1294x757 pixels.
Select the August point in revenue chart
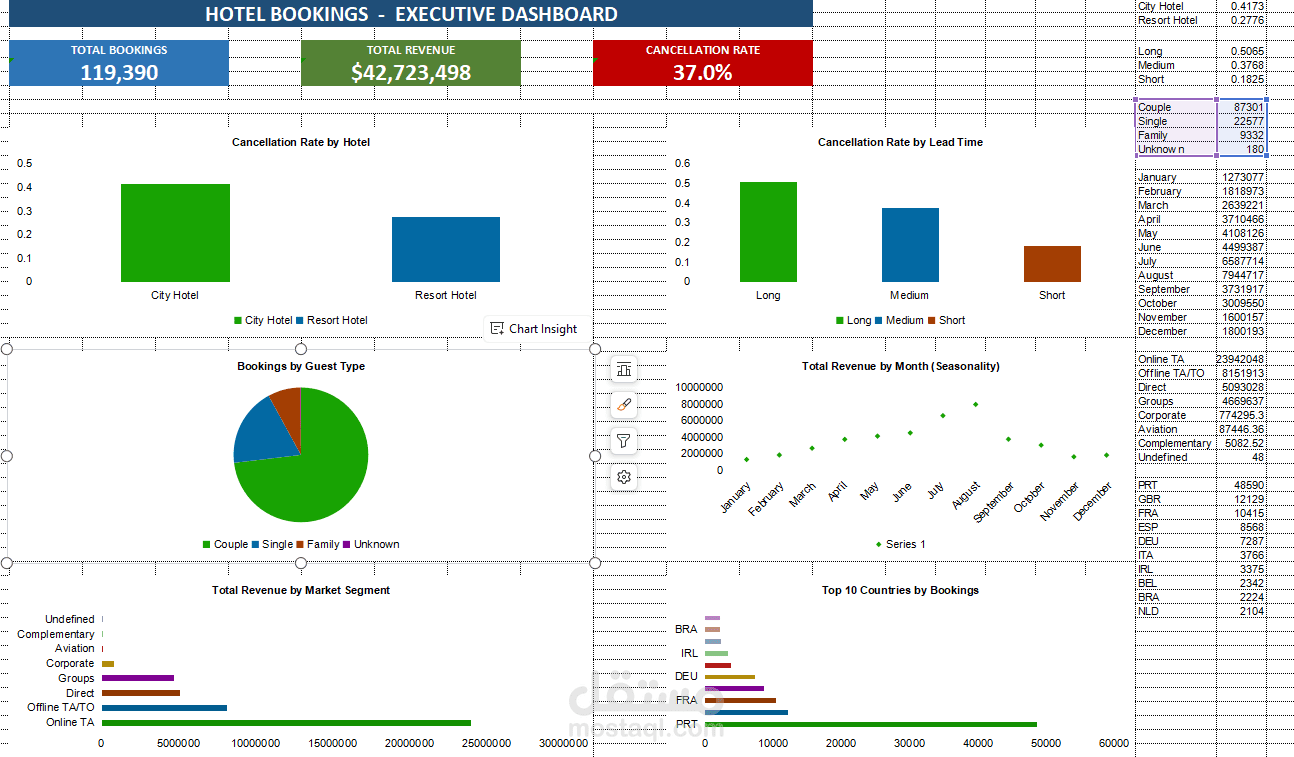click(975, 404)
